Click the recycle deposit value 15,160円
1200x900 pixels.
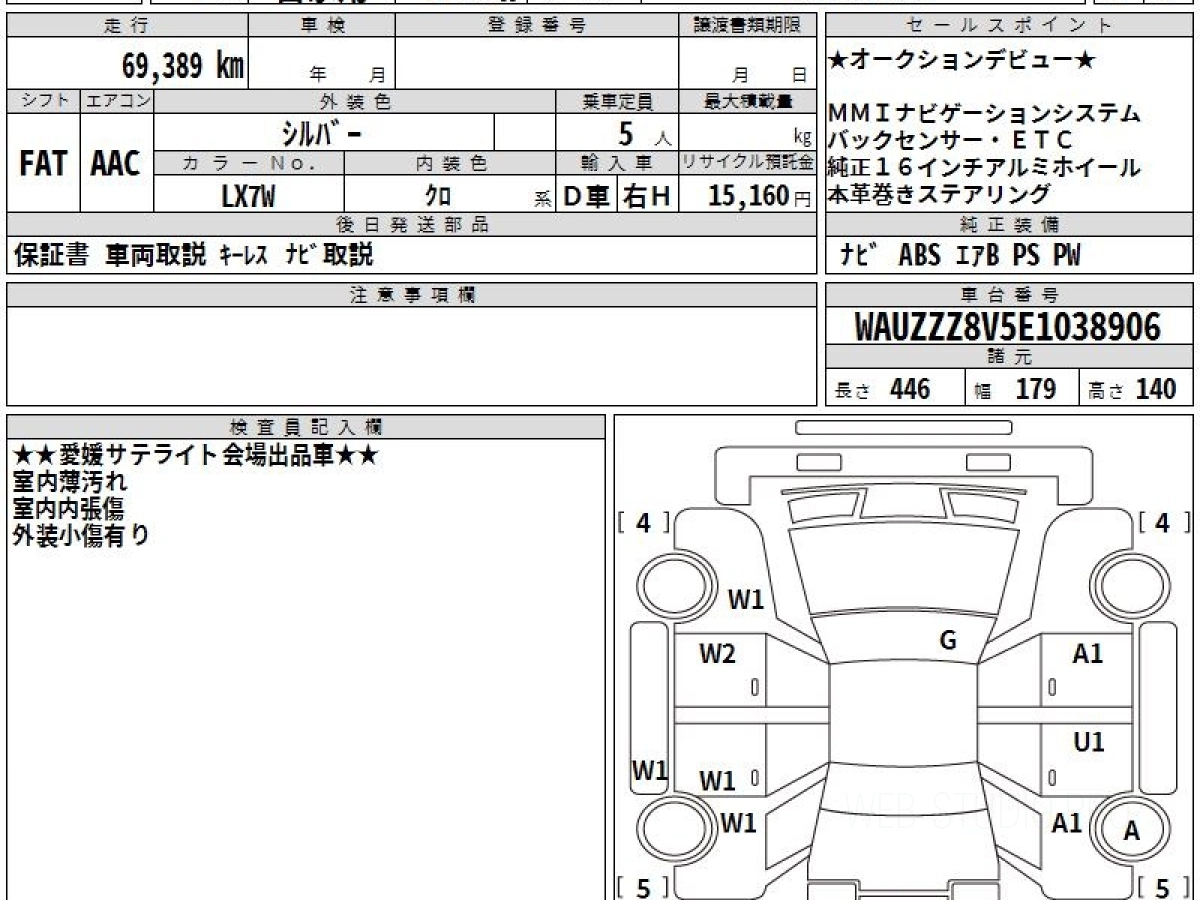click(x=759, y=196)
